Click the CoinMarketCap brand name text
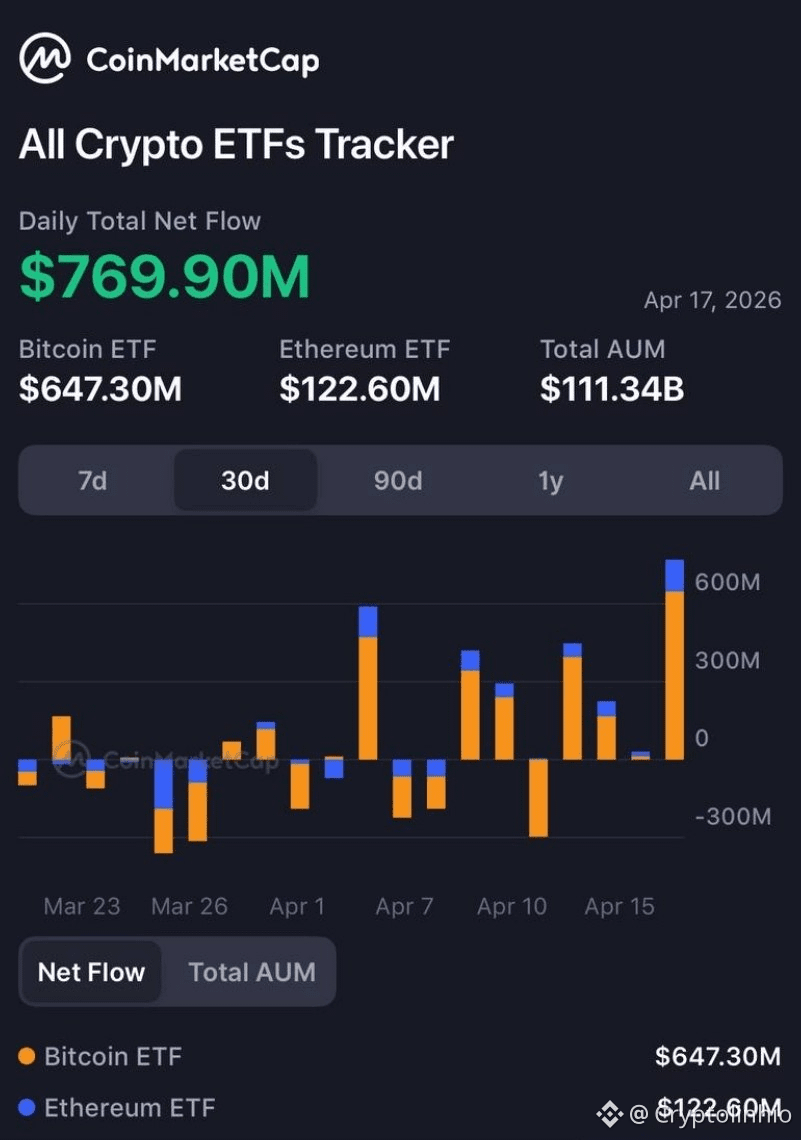 pos(203,60)
